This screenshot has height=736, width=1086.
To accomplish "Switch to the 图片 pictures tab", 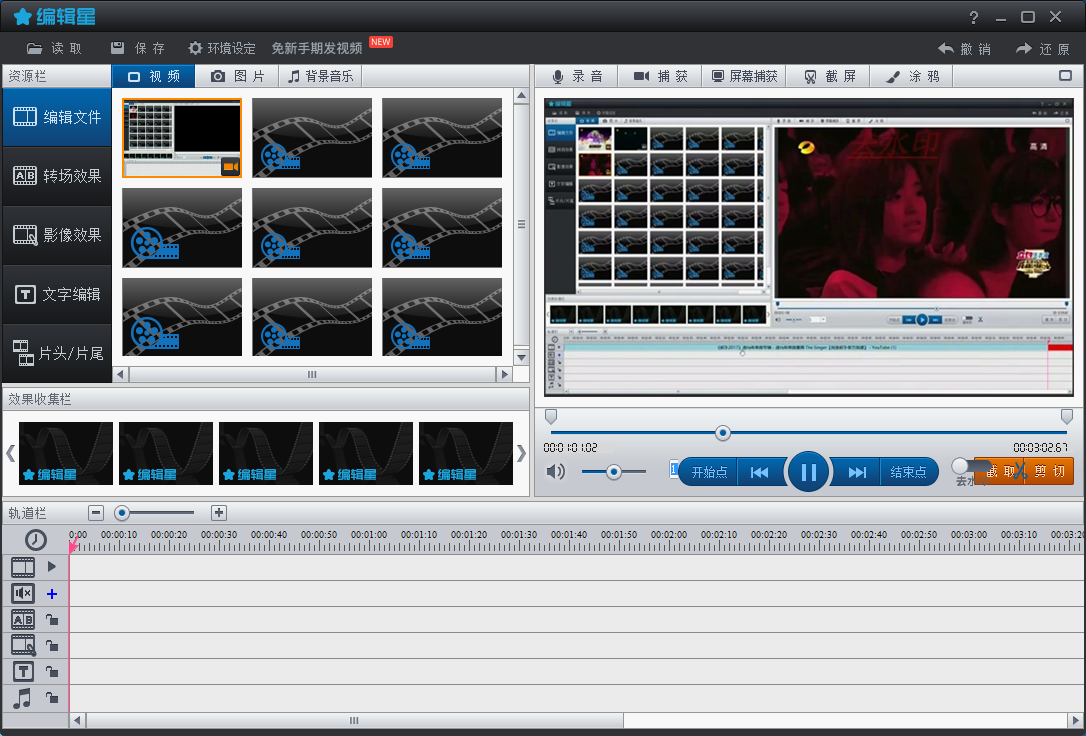I will [238, 76].
